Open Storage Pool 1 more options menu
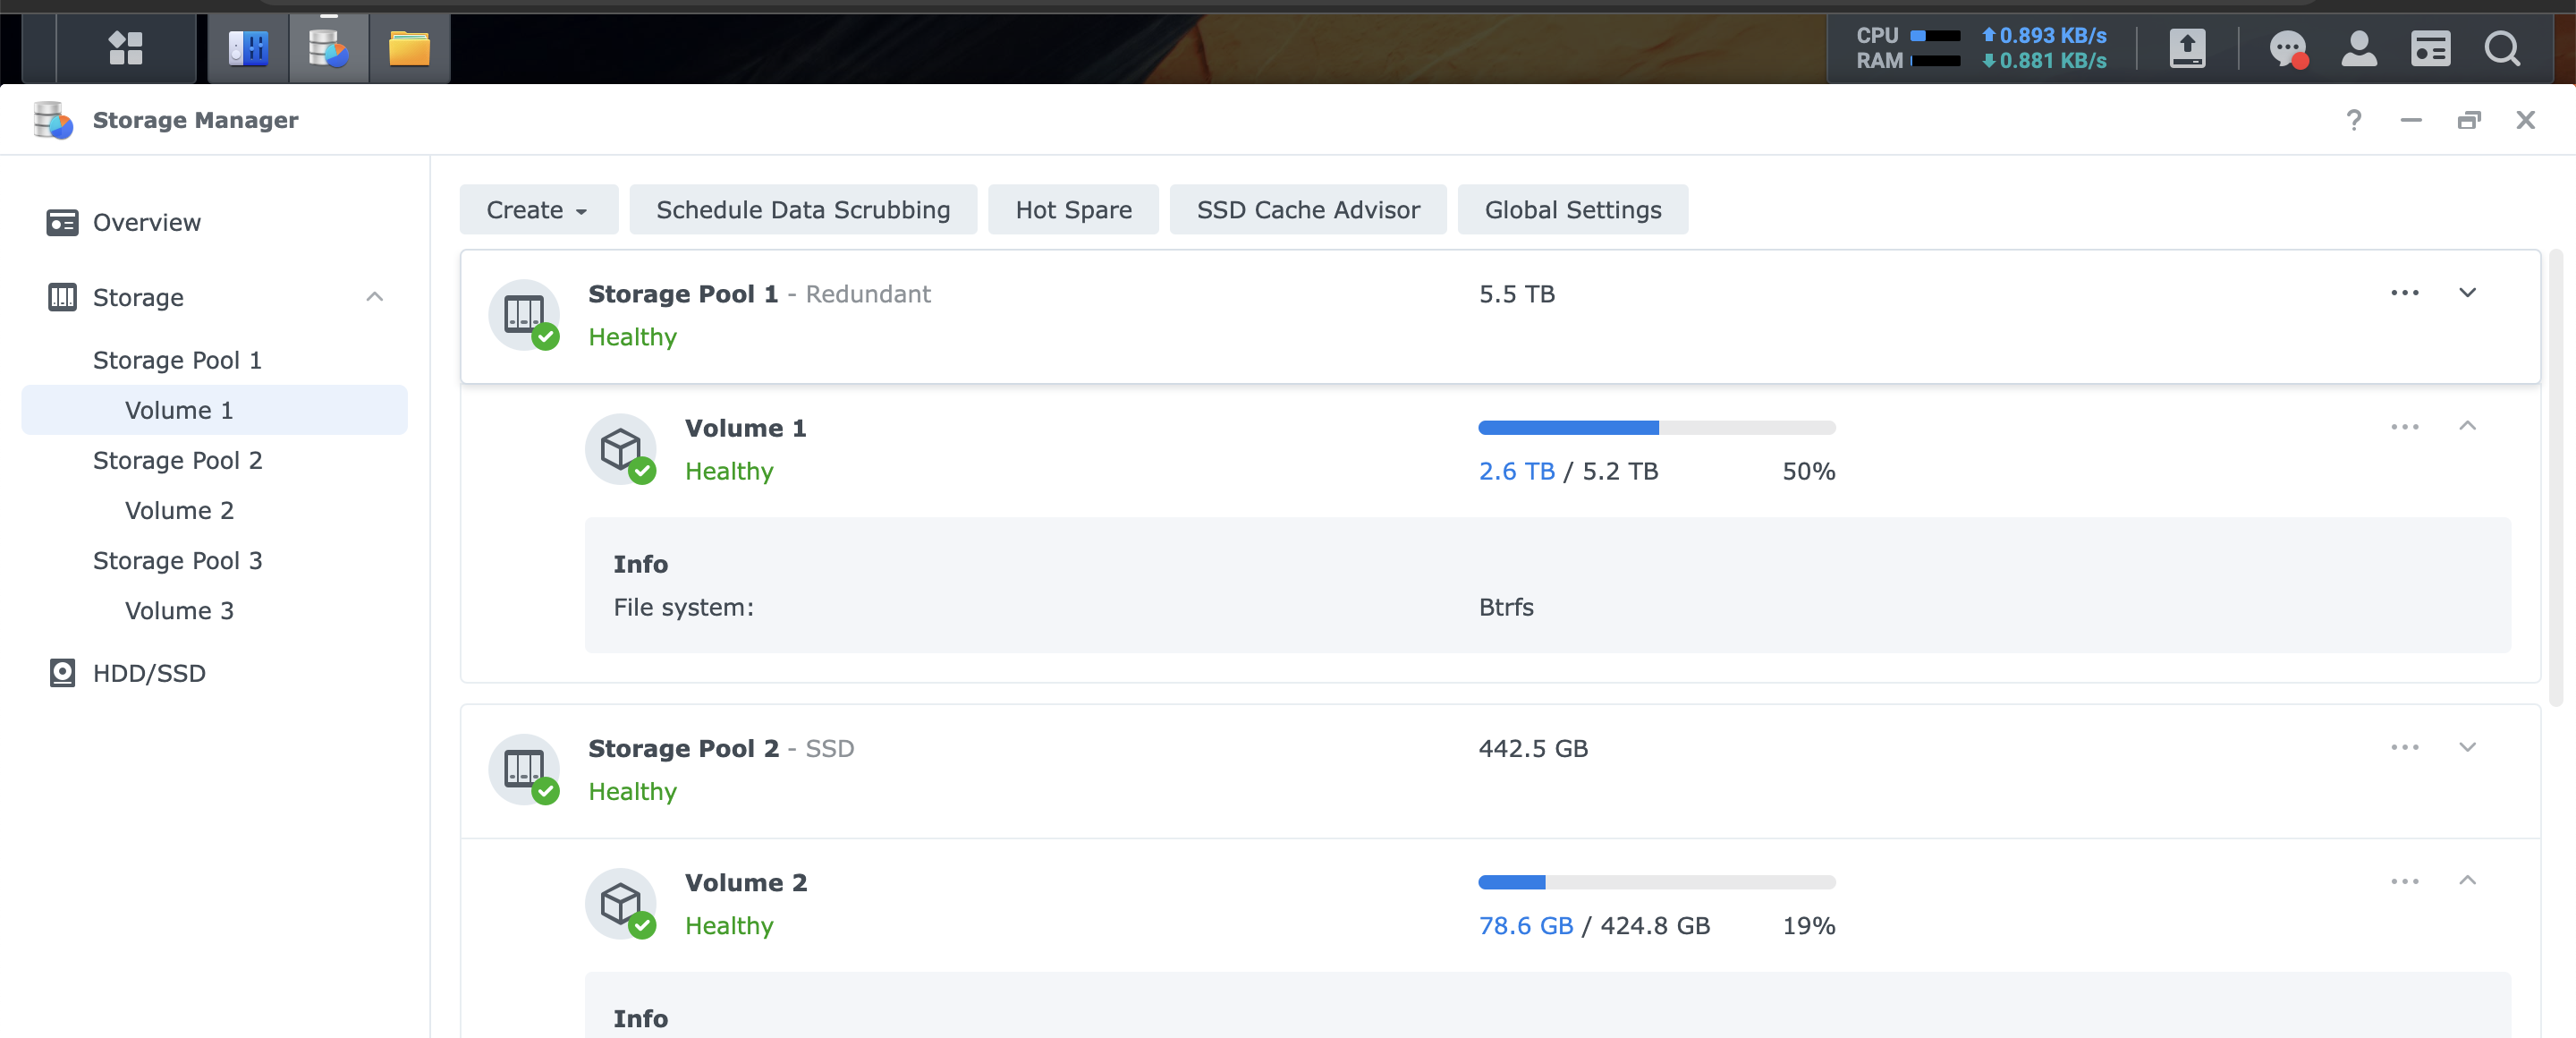This screenshot has height=1038, width=2576. click(x=2404, y=293)
